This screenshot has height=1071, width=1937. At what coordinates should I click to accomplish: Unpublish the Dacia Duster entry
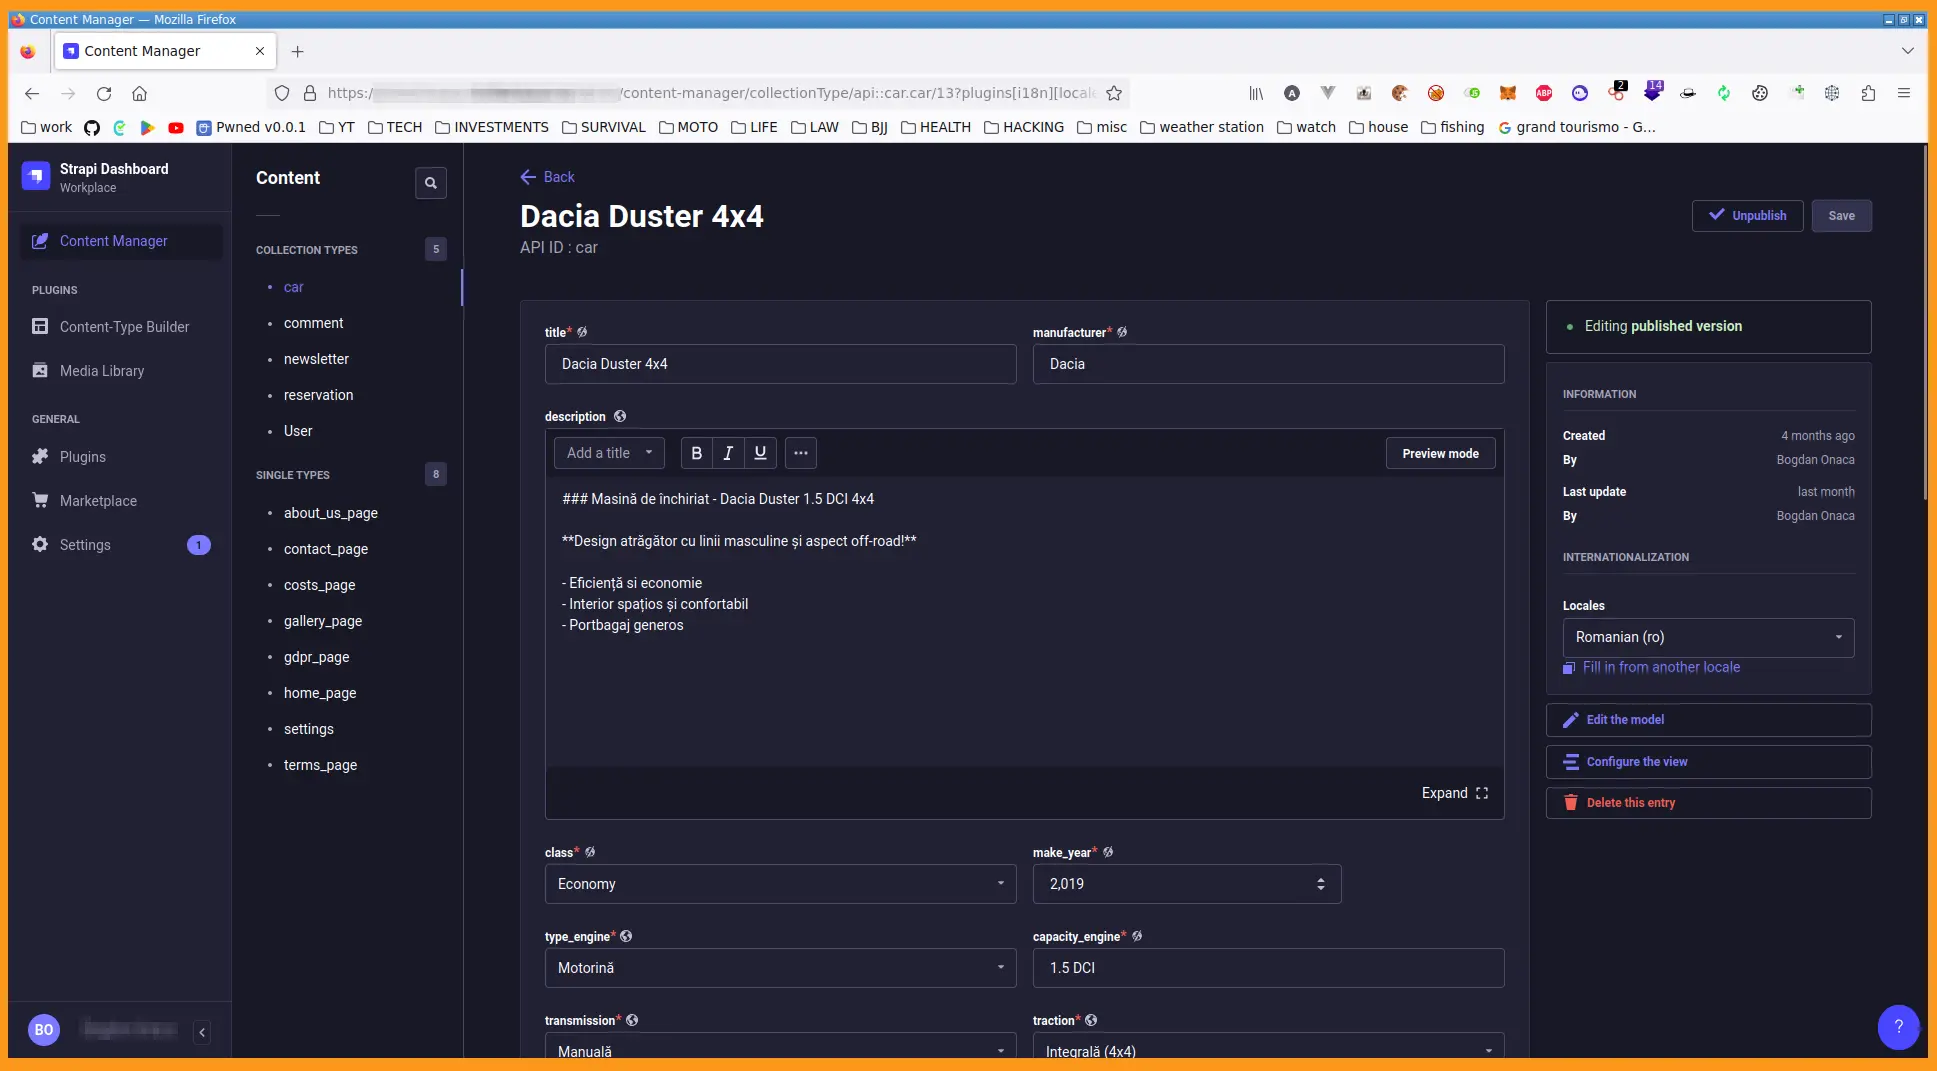coord(1747,216)
